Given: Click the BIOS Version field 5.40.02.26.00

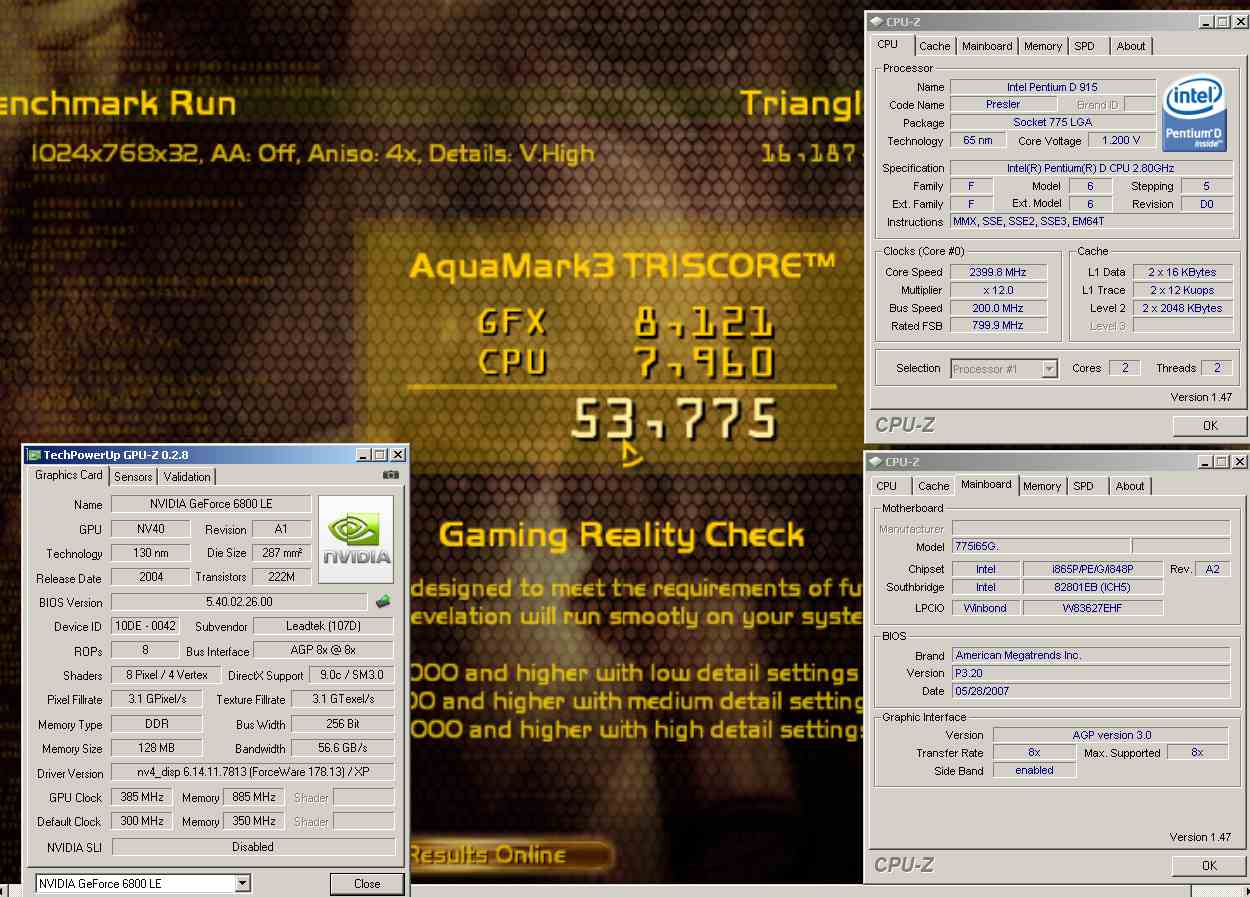Looking at the screenshot, I should (x=239, y=602).
